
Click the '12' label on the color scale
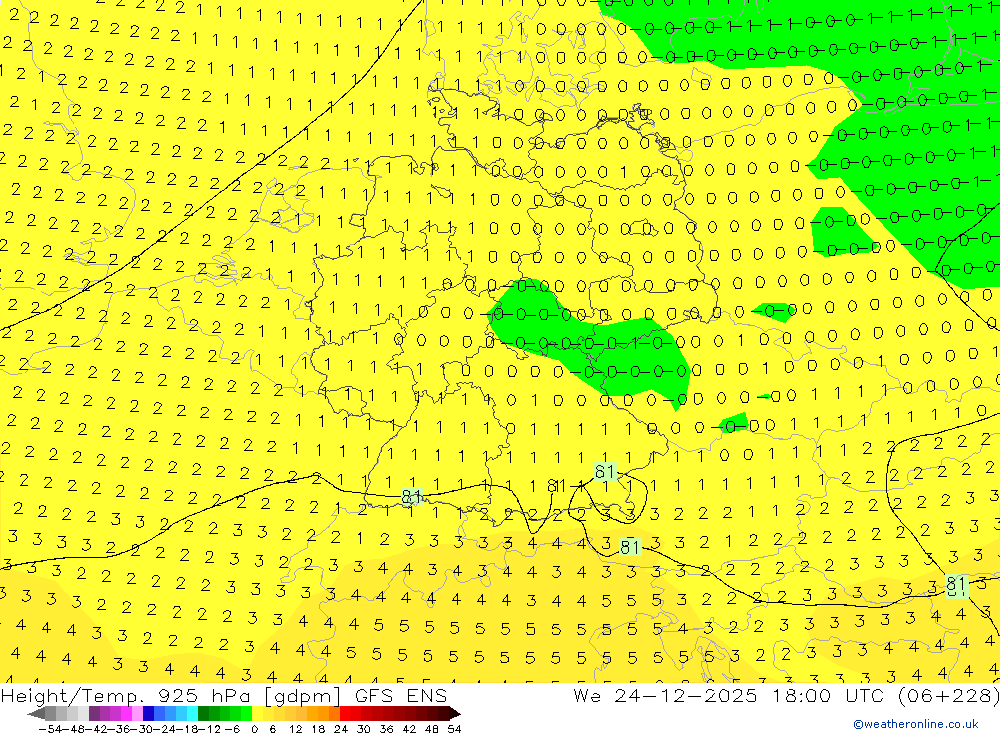295,729
